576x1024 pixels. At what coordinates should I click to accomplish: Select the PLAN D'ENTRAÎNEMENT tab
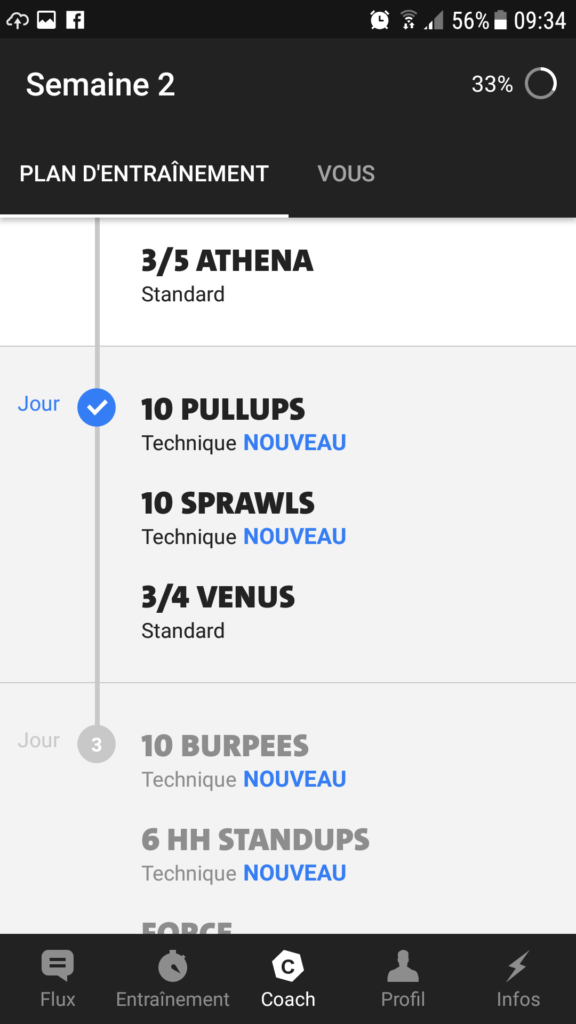[144, 174]
